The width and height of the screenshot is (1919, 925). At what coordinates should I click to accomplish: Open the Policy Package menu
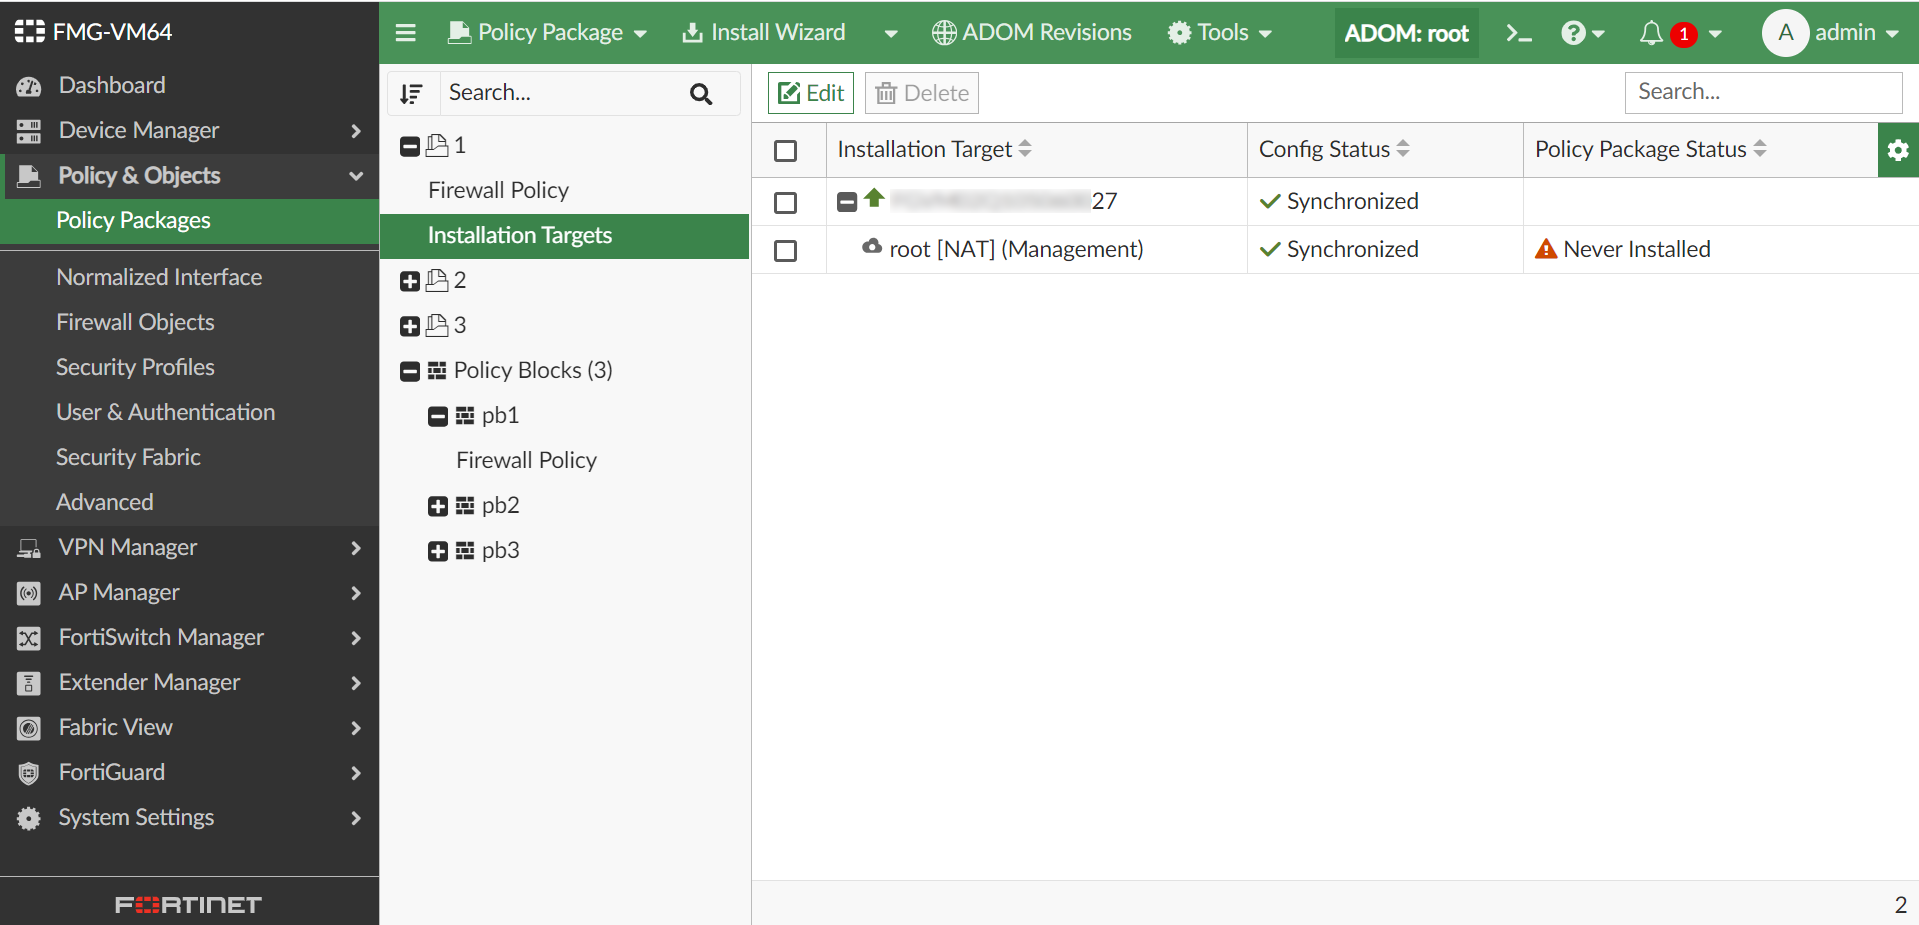click(x=546, y=32)
